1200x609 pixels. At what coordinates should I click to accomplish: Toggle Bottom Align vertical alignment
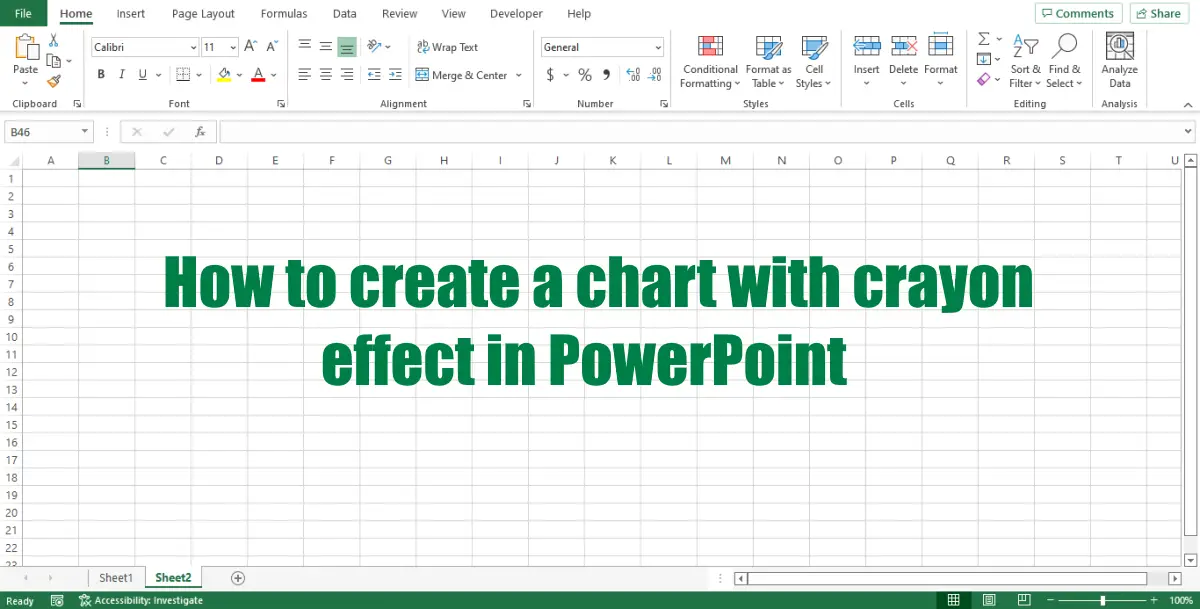(x=346, y=46)
